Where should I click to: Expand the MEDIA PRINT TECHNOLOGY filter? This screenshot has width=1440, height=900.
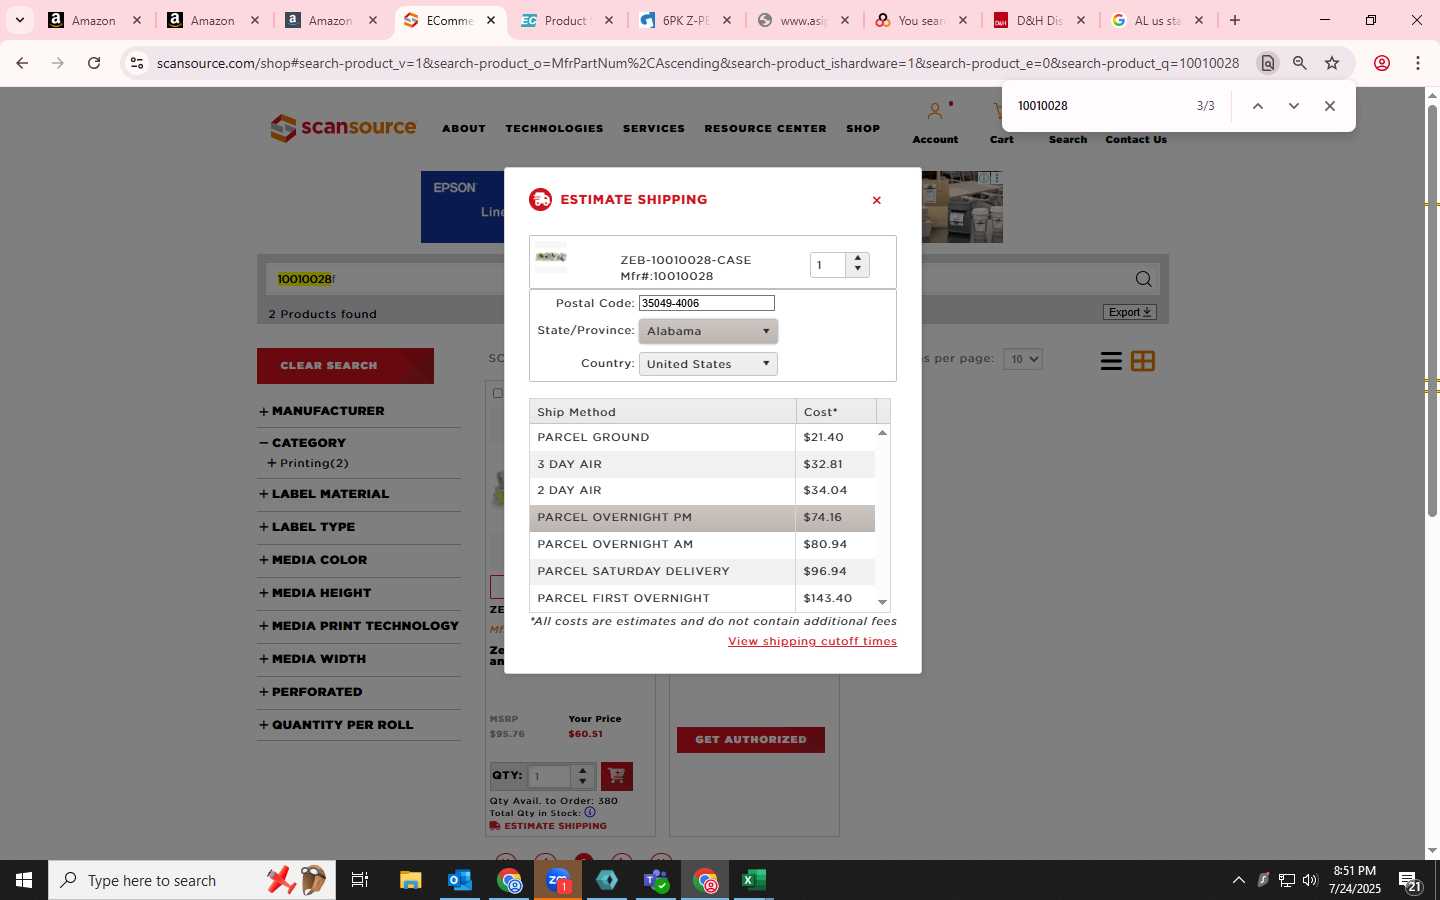pyautogui.click(x=359, y=626)
